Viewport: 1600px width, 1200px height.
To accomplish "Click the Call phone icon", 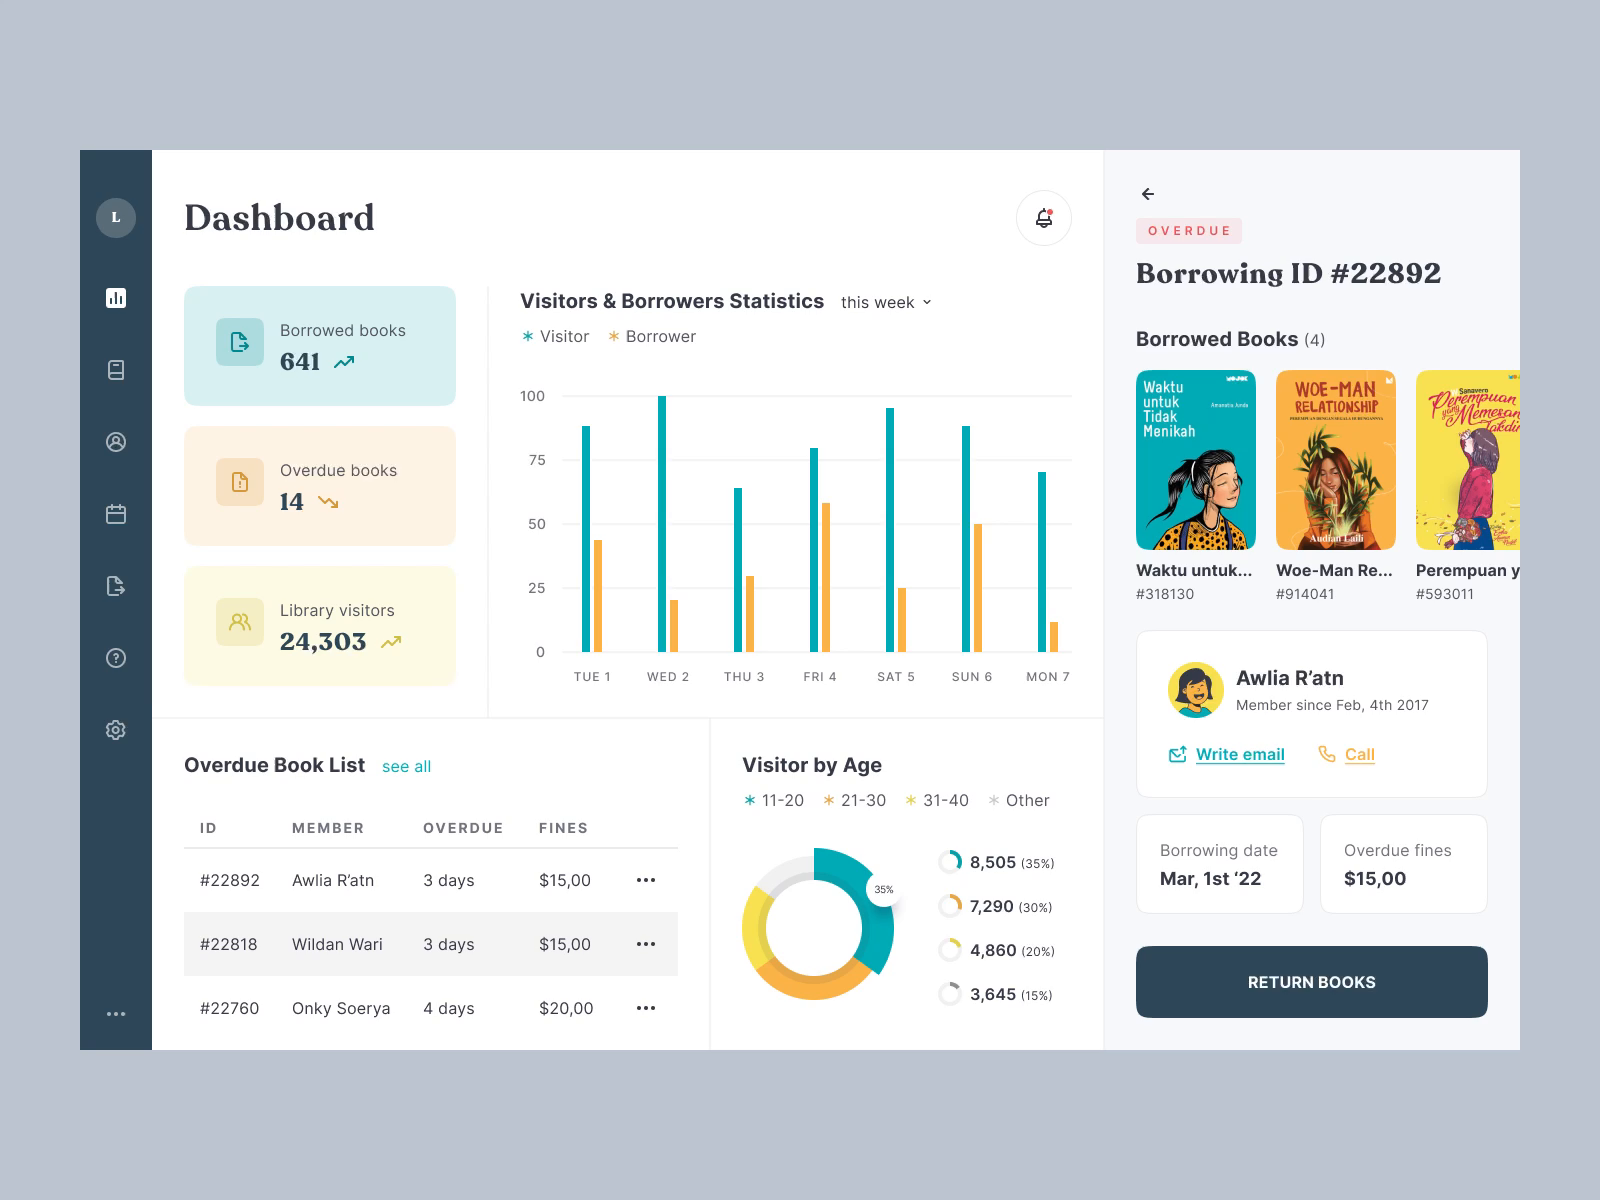I will pyautogui.click(x=1327, y=754).
